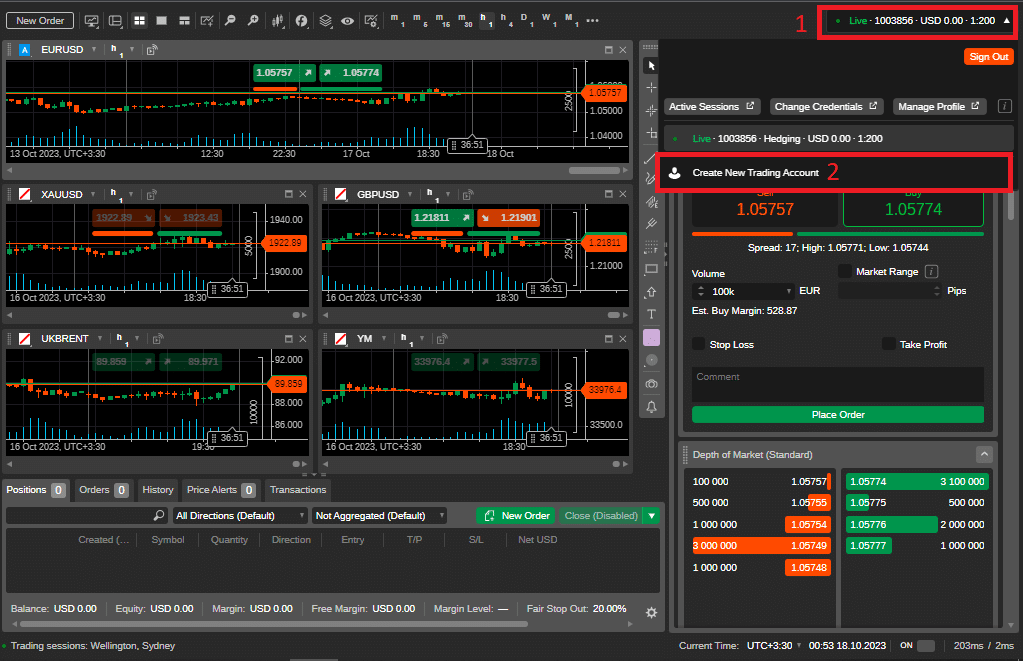Open the indicators function icon
Viewport: 1023px width, 661px height.
coord(301,21)
